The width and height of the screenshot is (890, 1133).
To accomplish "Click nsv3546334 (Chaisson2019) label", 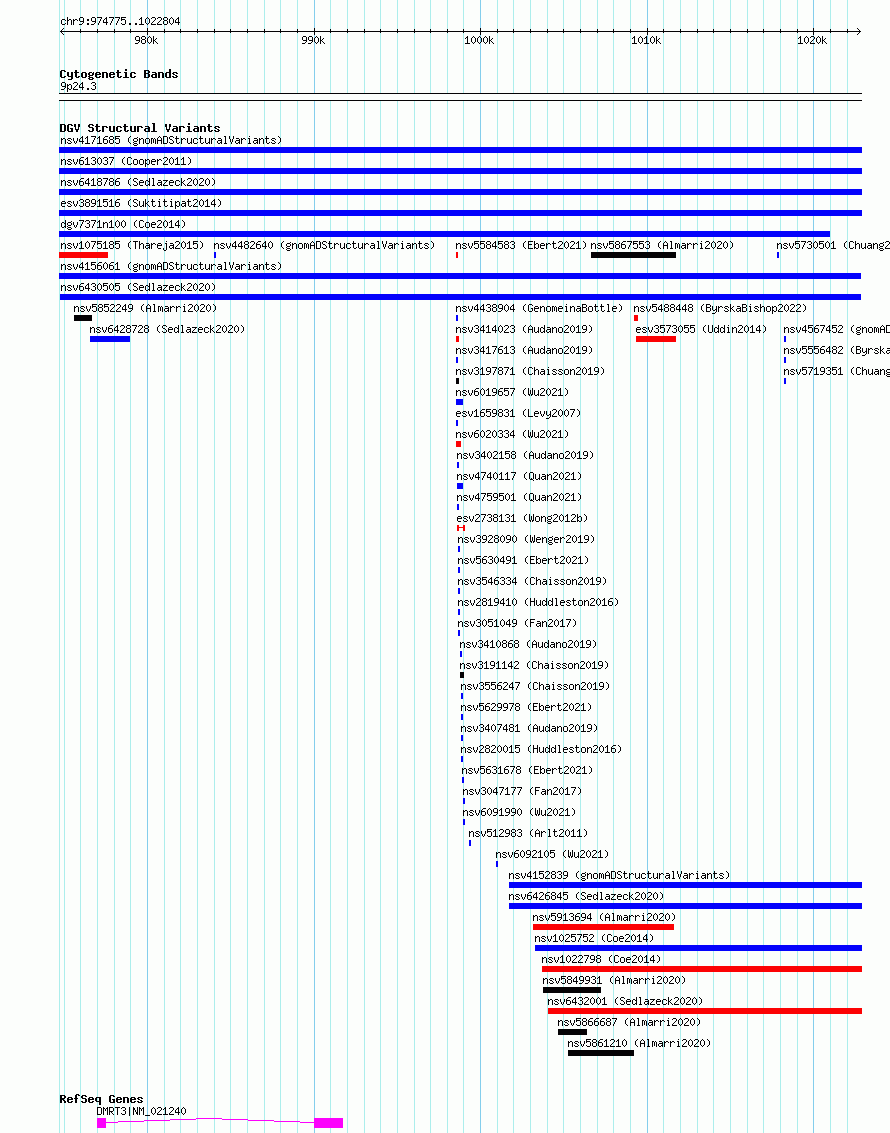I will point(532,580).
